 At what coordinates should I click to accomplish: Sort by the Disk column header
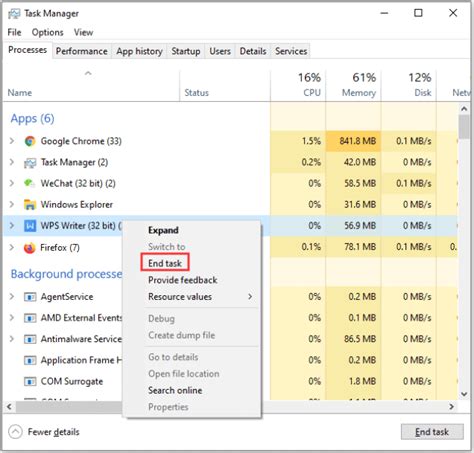[409, 86]
